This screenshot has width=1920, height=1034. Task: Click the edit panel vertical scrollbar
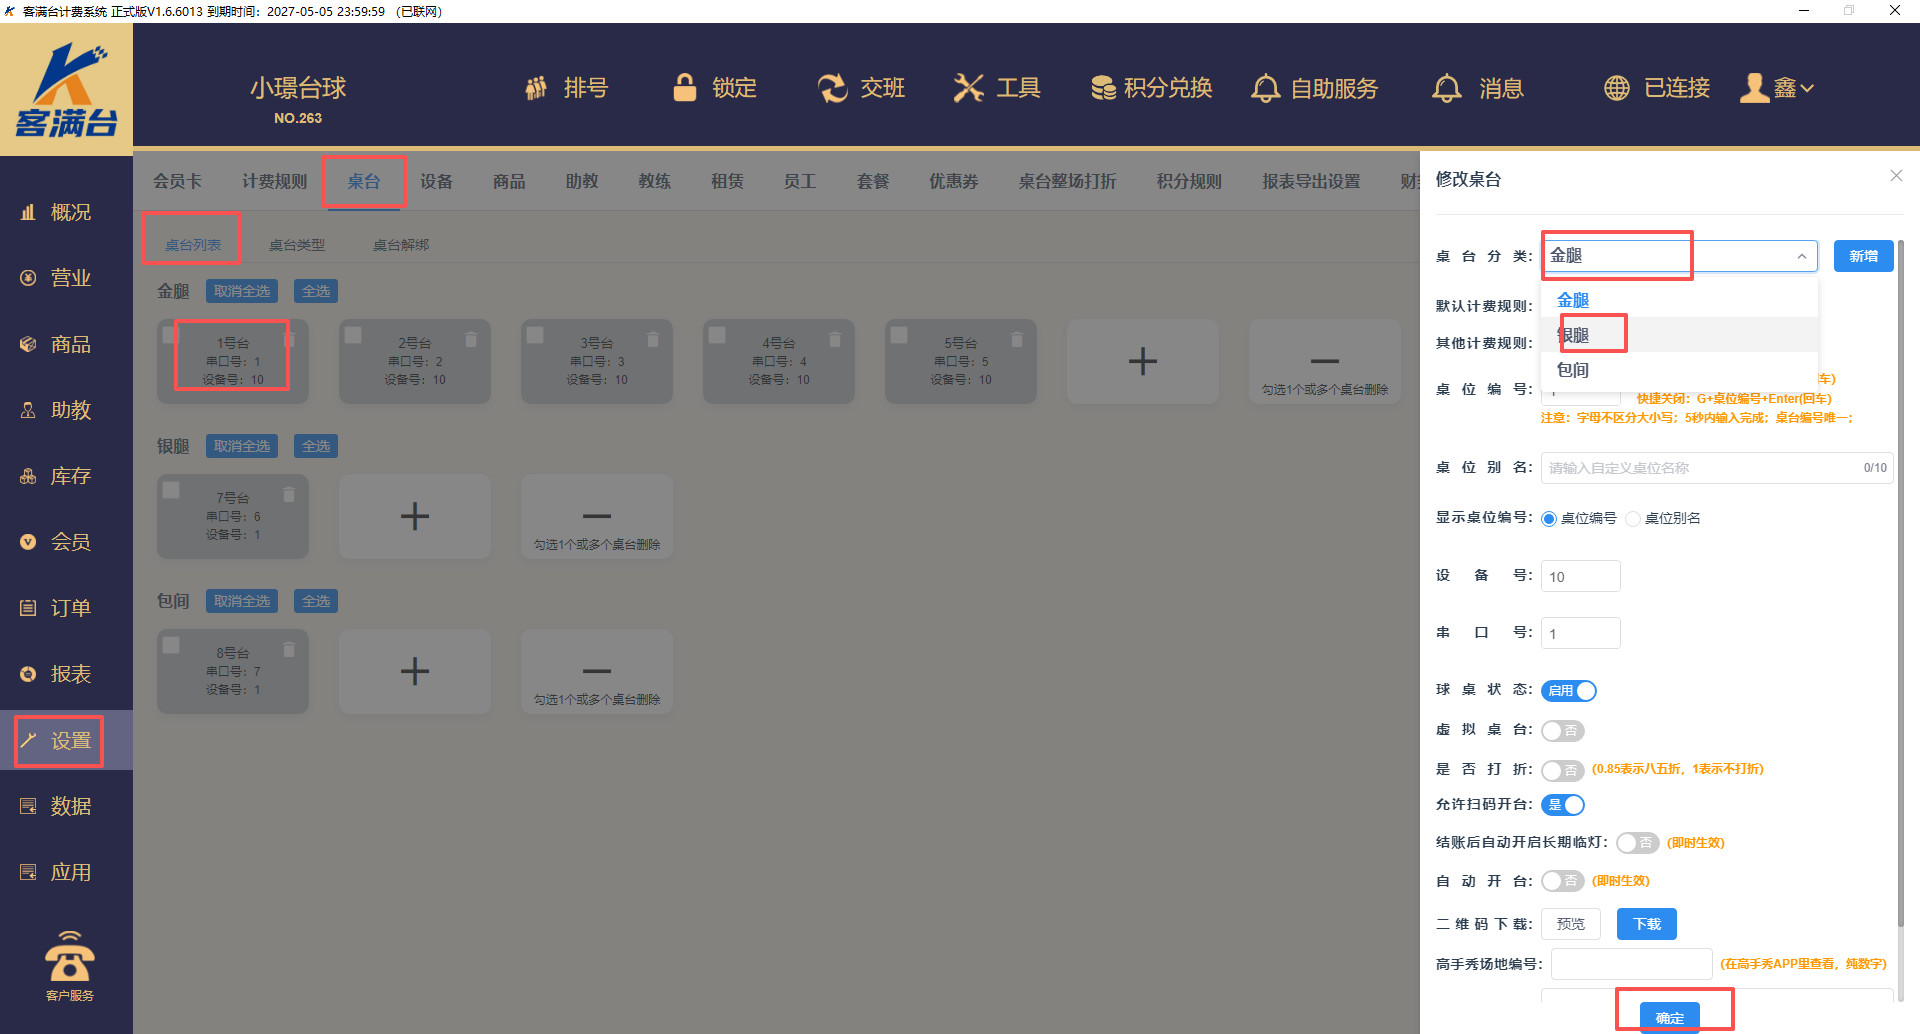click(1900, 580)
